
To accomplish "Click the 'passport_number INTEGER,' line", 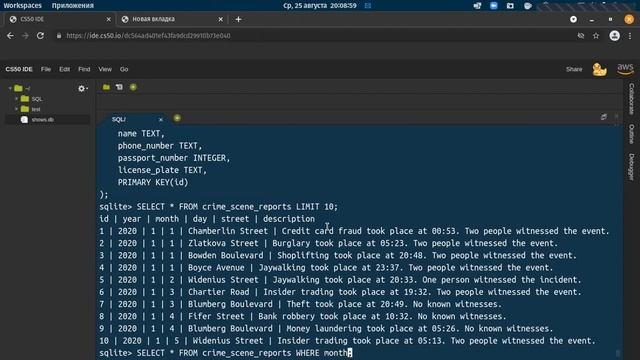I will [174, 158].
